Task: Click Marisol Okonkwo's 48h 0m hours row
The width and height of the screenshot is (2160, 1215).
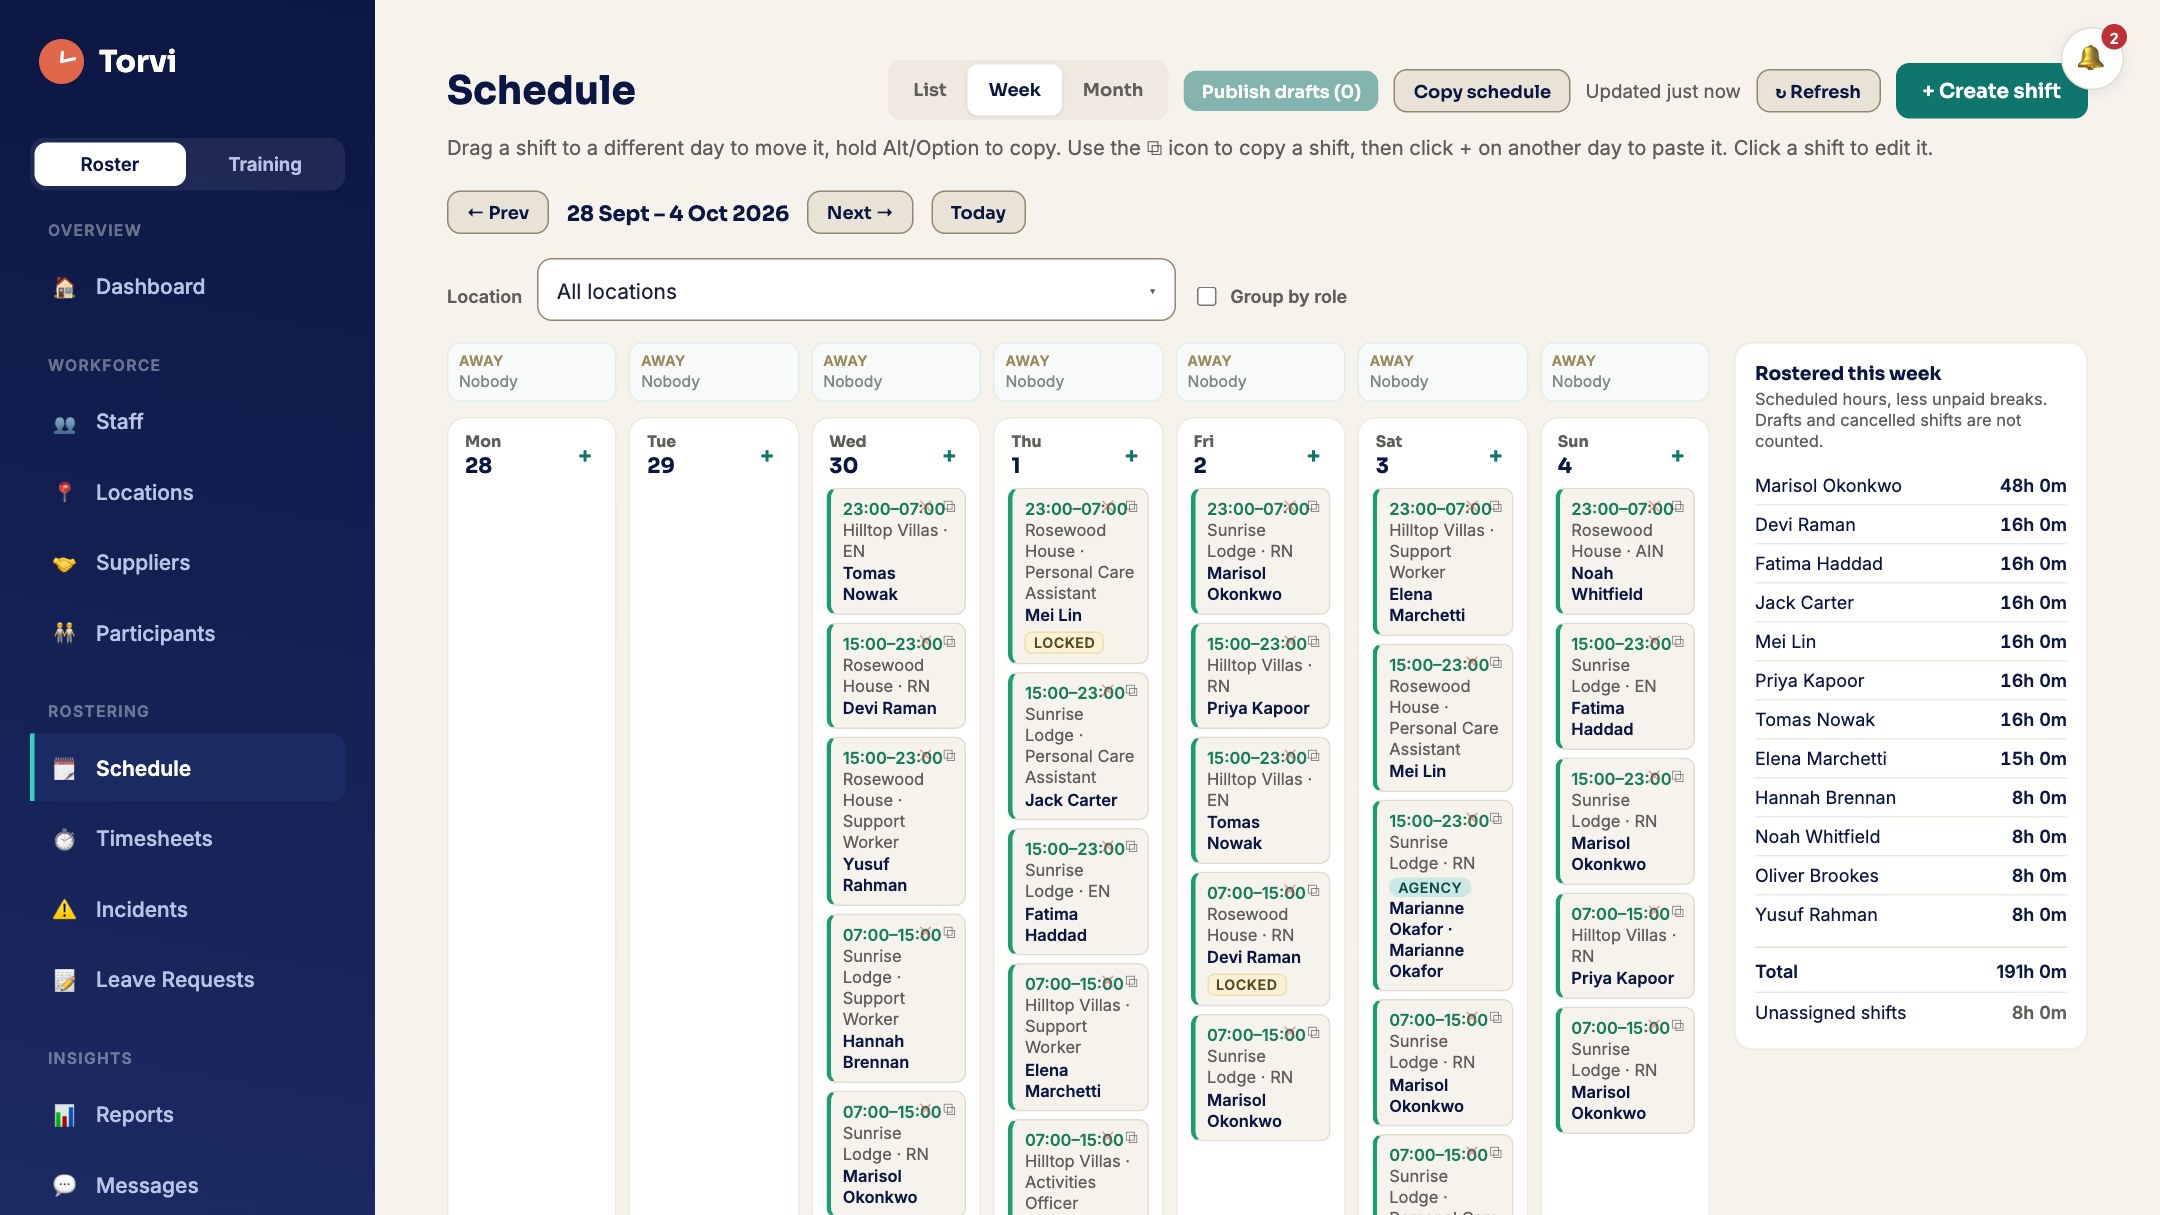Action: pos(1910,486)
